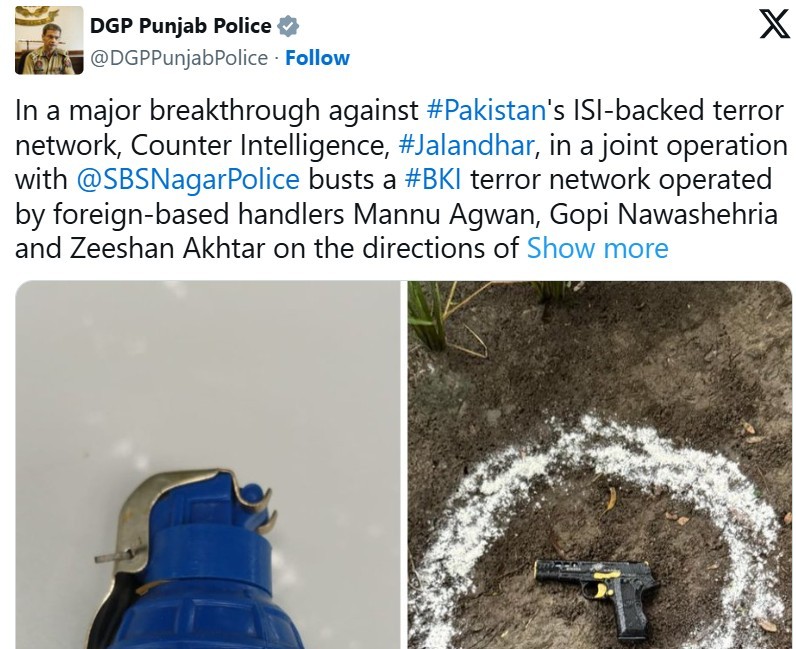Screen dimensions: 796x649
Task: Open the @SBSNagarPolice mention
Action: [188, 179]
